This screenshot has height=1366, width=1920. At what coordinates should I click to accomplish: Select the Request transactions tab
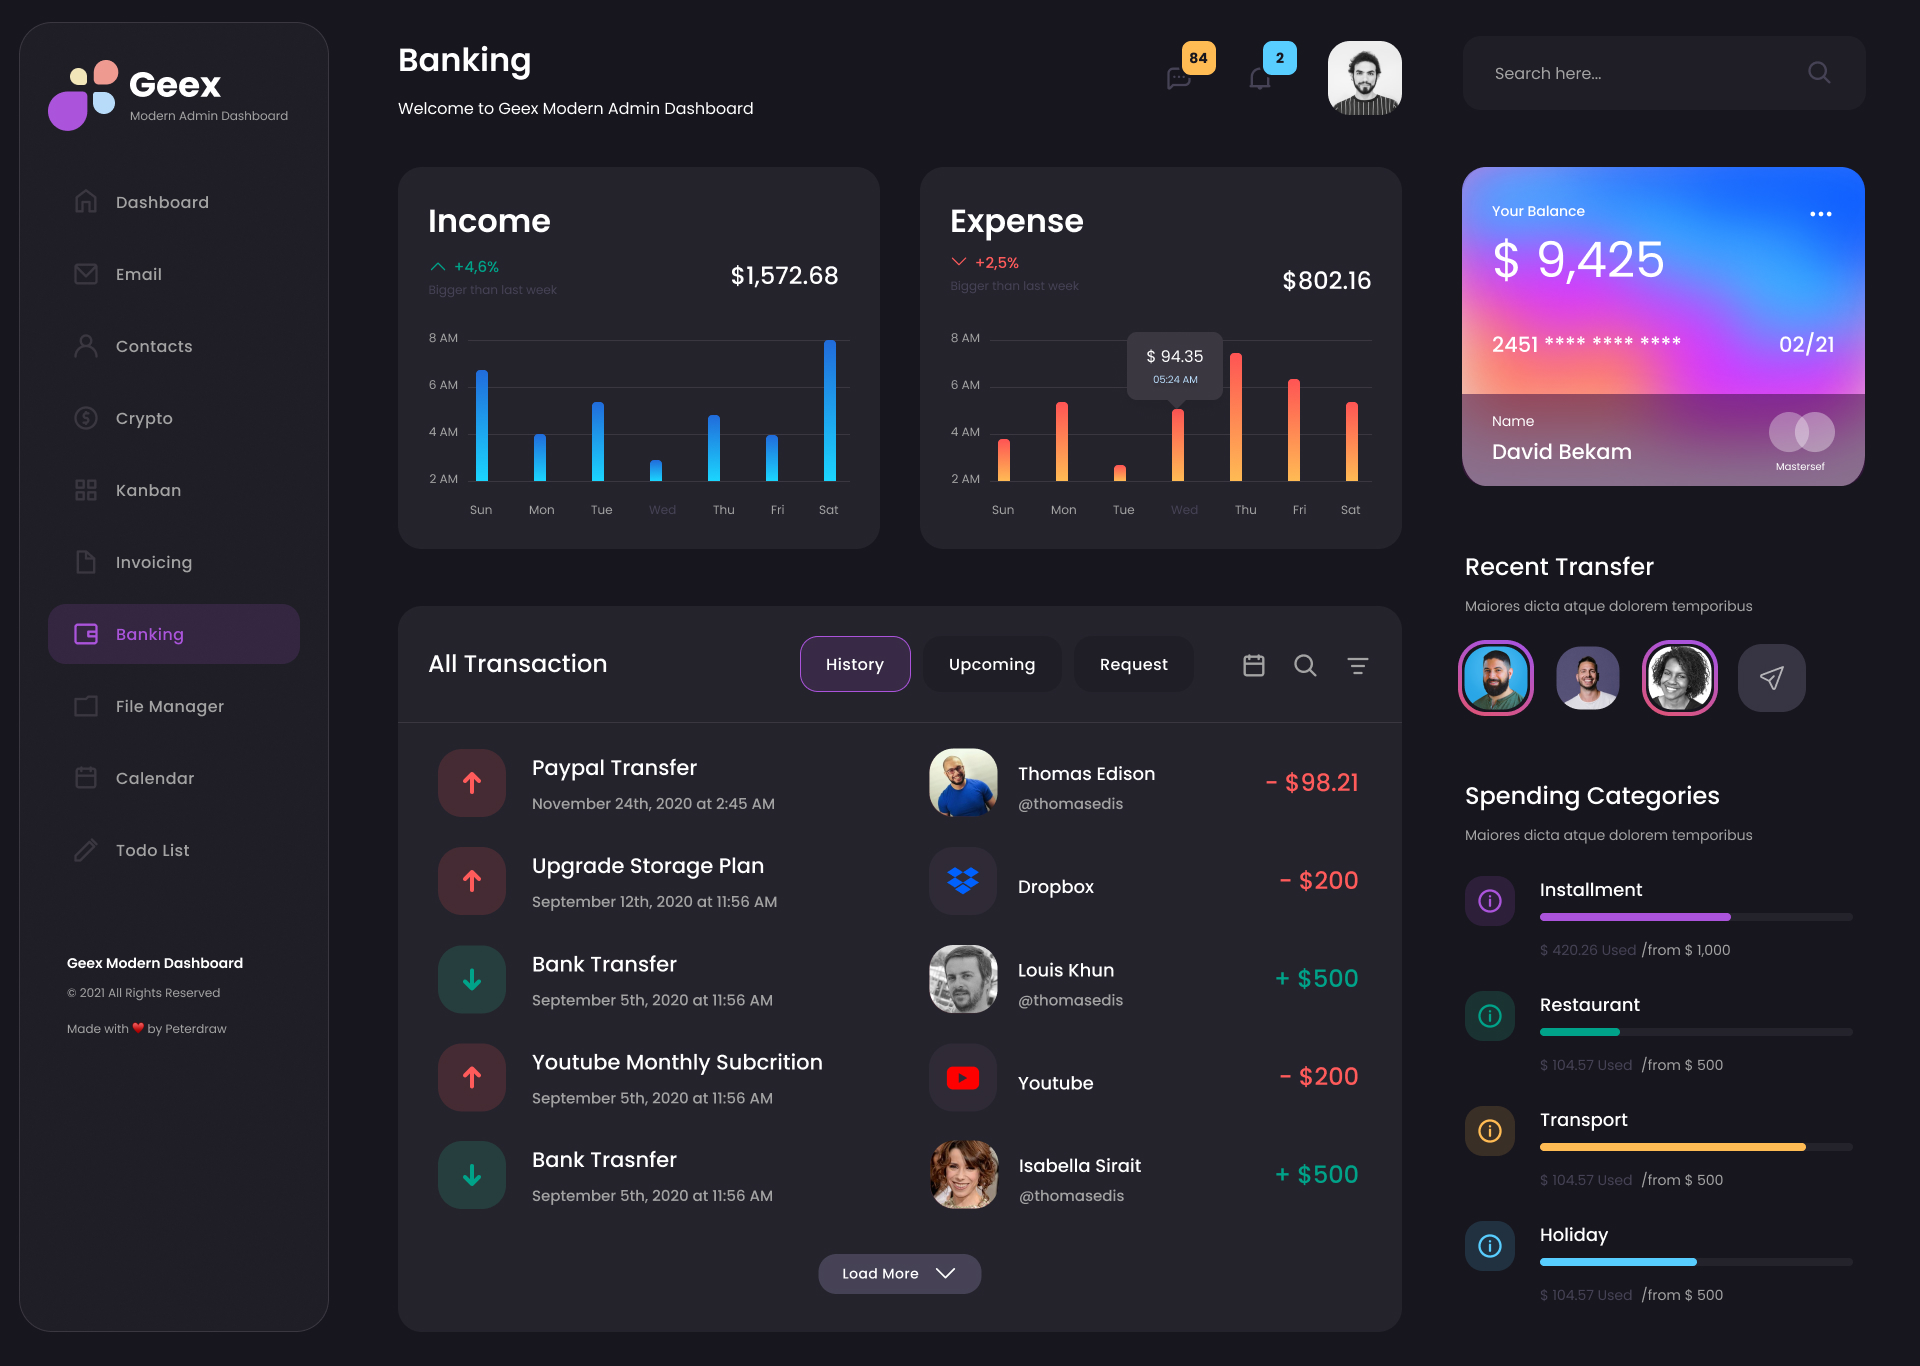[x=1134, y=664]
